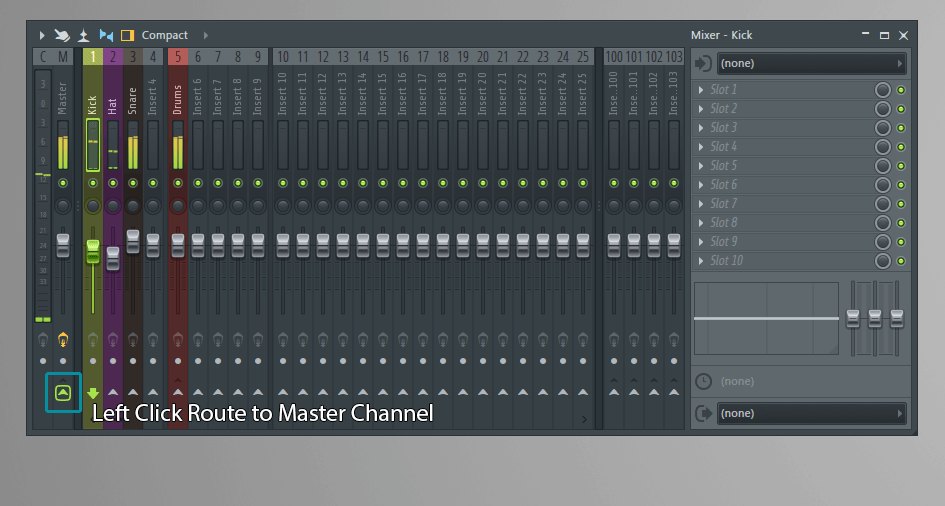Select track 100 header
This screenshot has height=506, width=945.
pyautogui.click(x=614, y=57)
